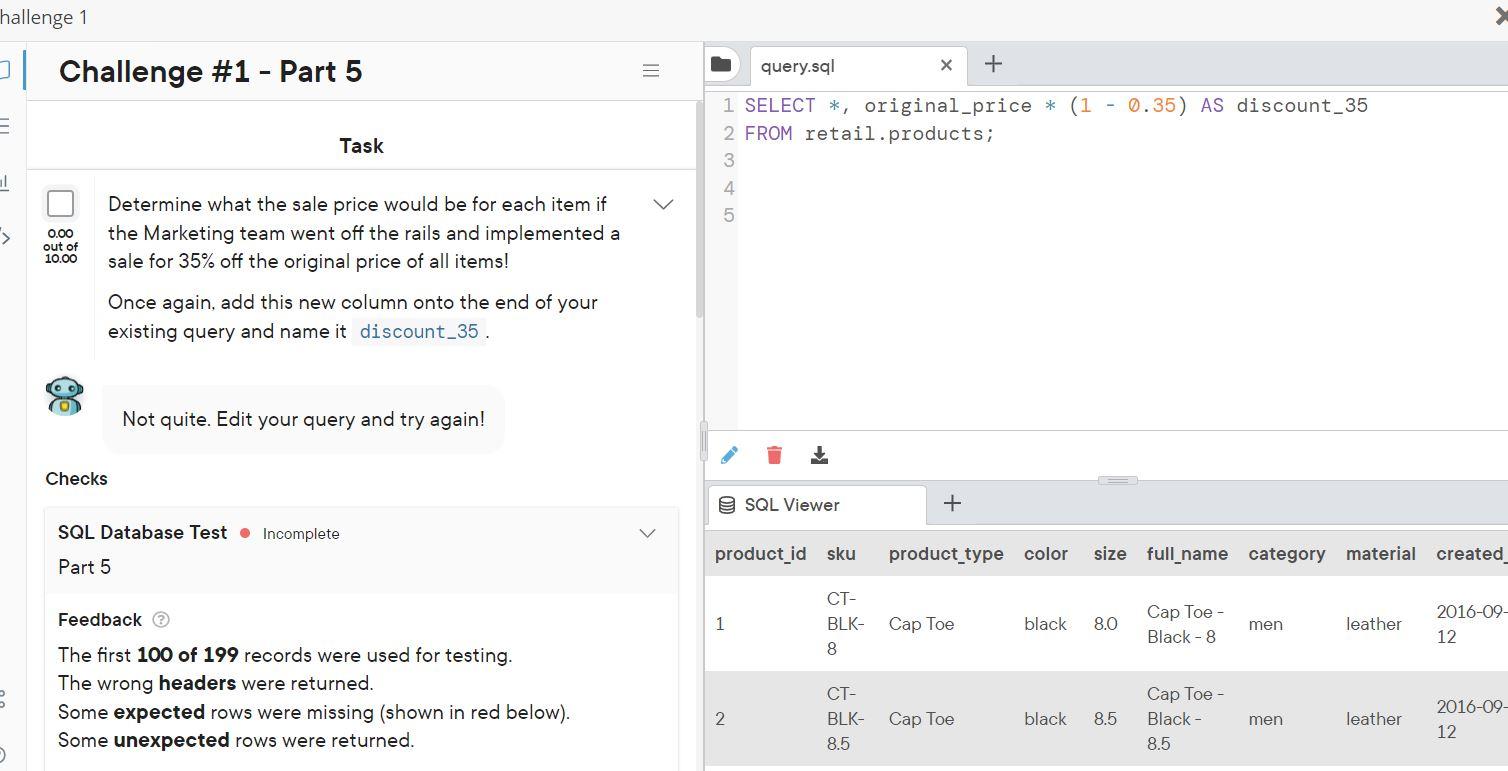Click the product_type column header
This screenshot has width=1508, height=771.
tap(946, 554)
